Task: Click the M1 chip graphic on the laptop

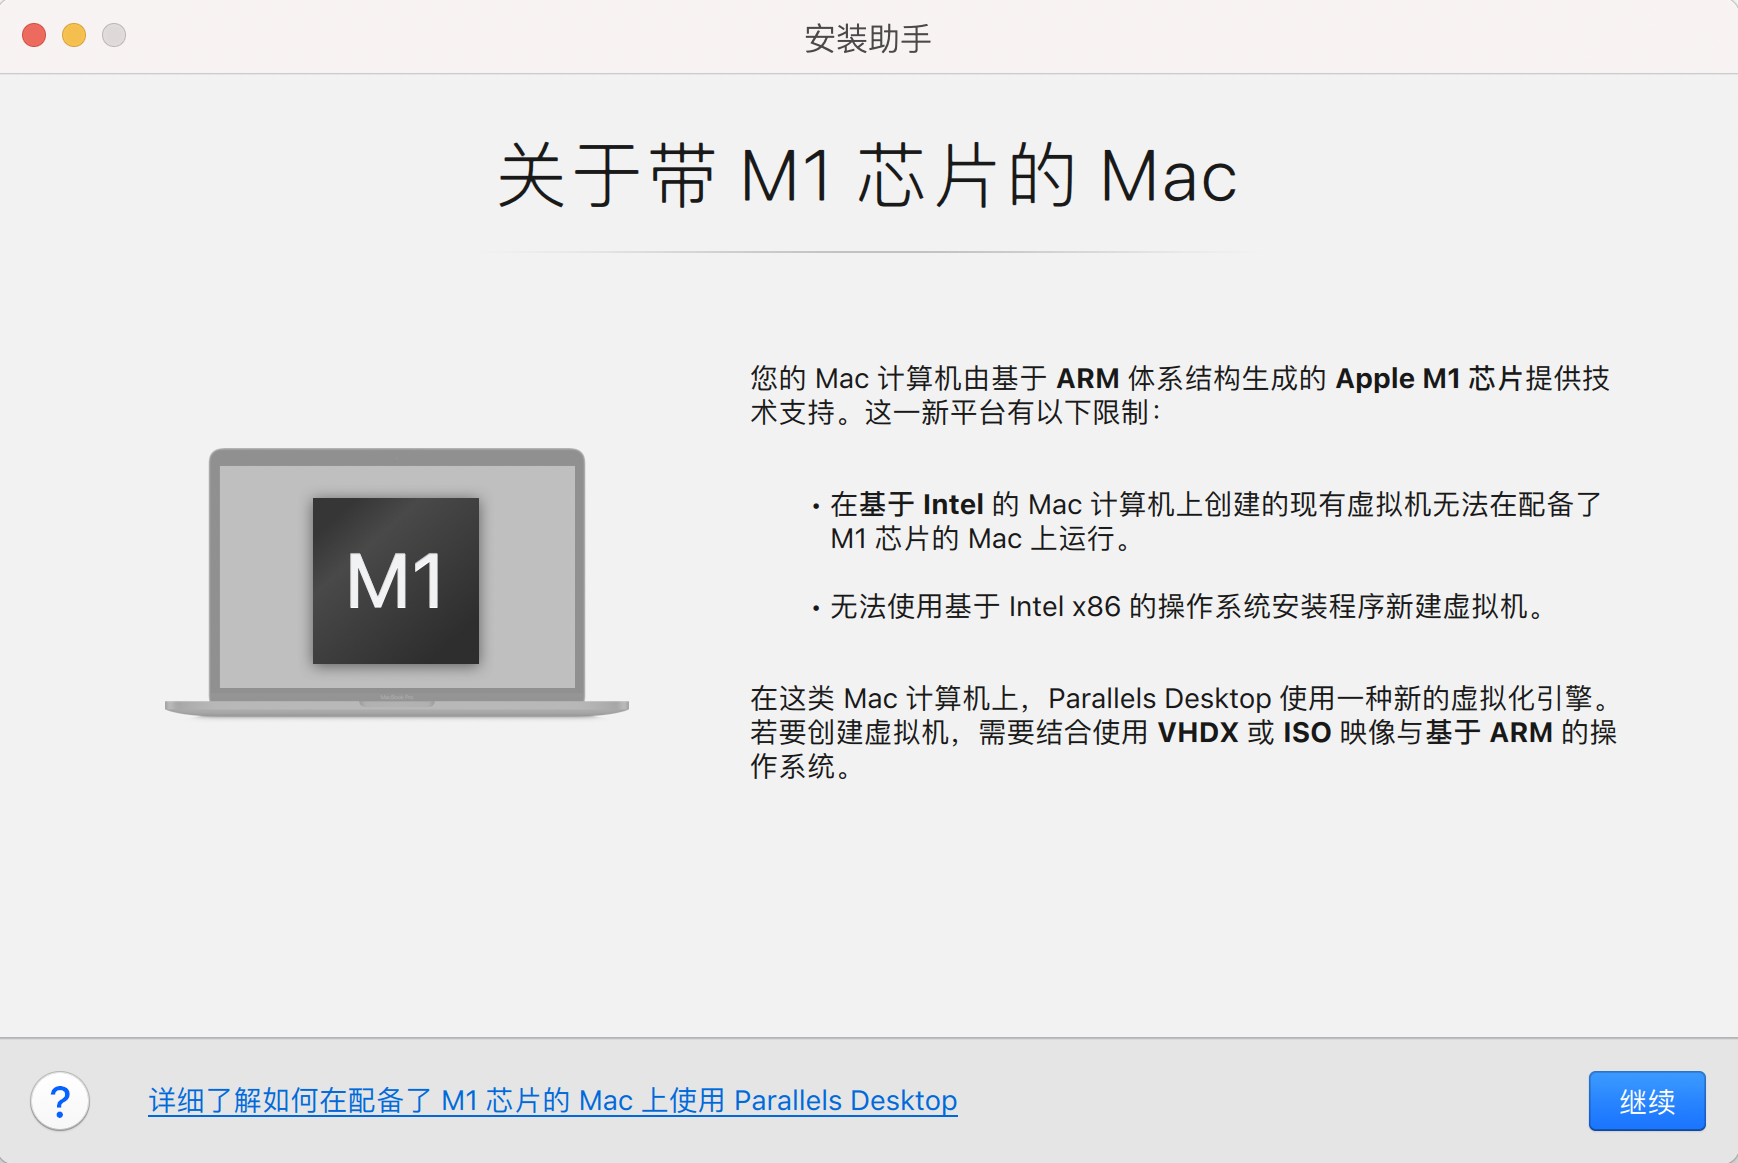Action: click(x=396, y=583)
